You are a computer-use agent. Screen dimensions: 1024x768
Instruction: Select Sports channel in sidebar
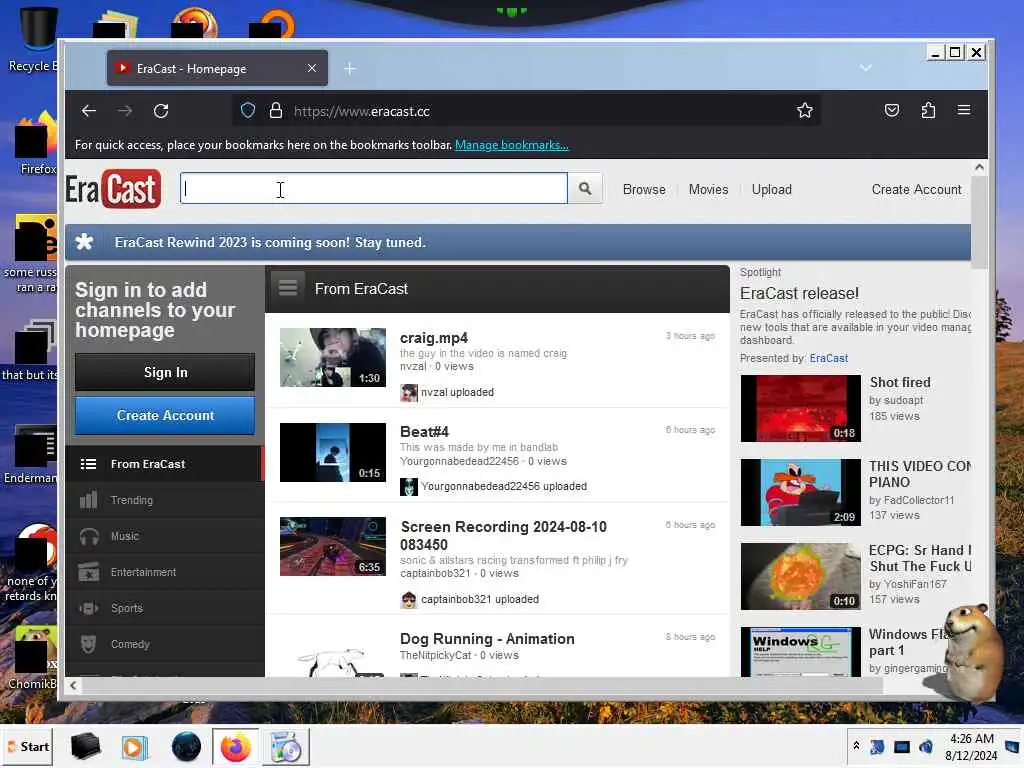tap(165, 608)
